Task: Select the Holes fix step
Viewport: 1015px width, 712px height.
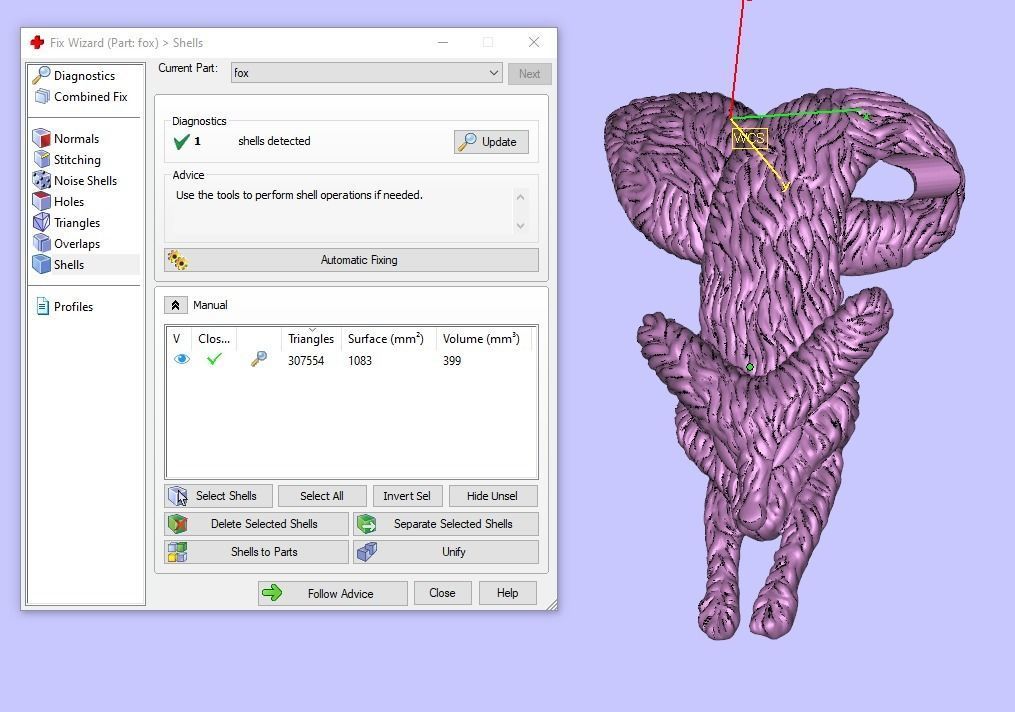Action: (x=58, y=201)
